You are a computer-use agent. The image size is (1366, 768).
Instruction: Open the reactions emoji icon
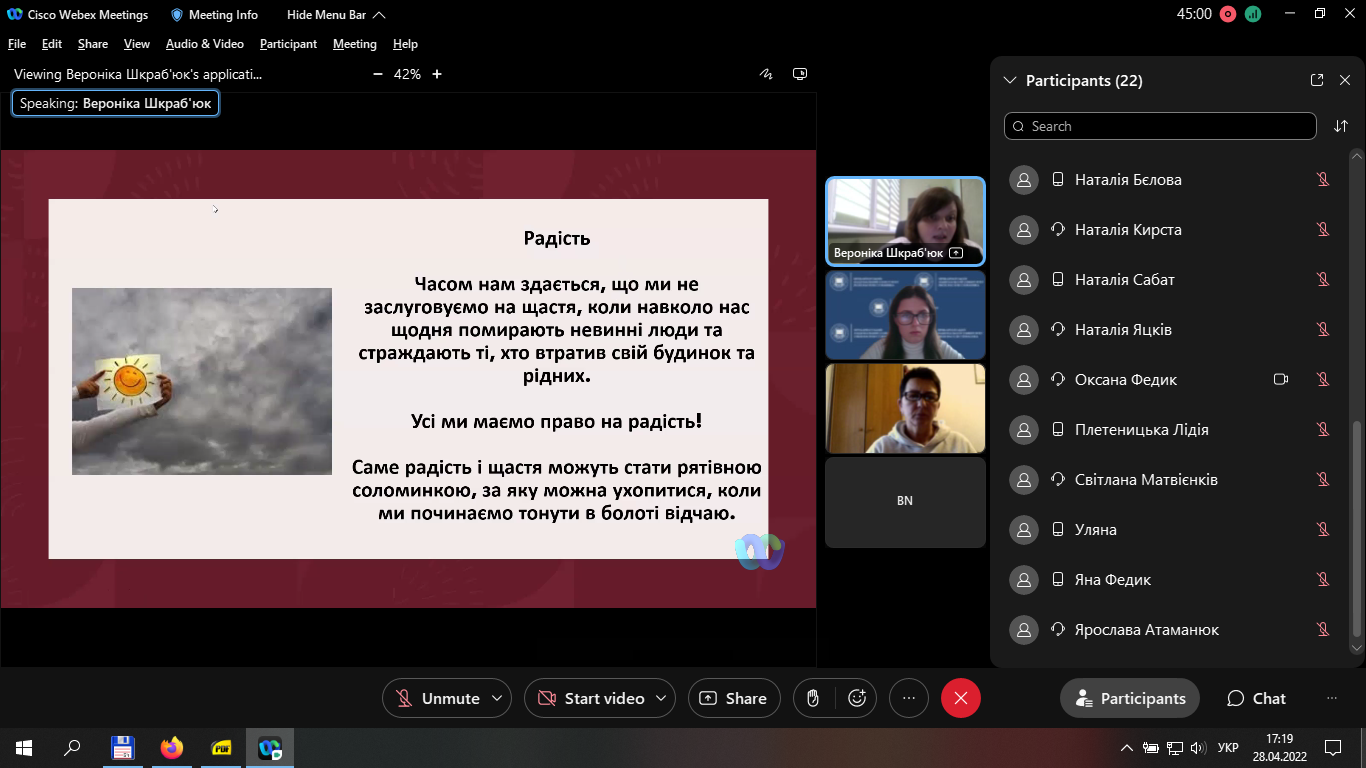856,698
